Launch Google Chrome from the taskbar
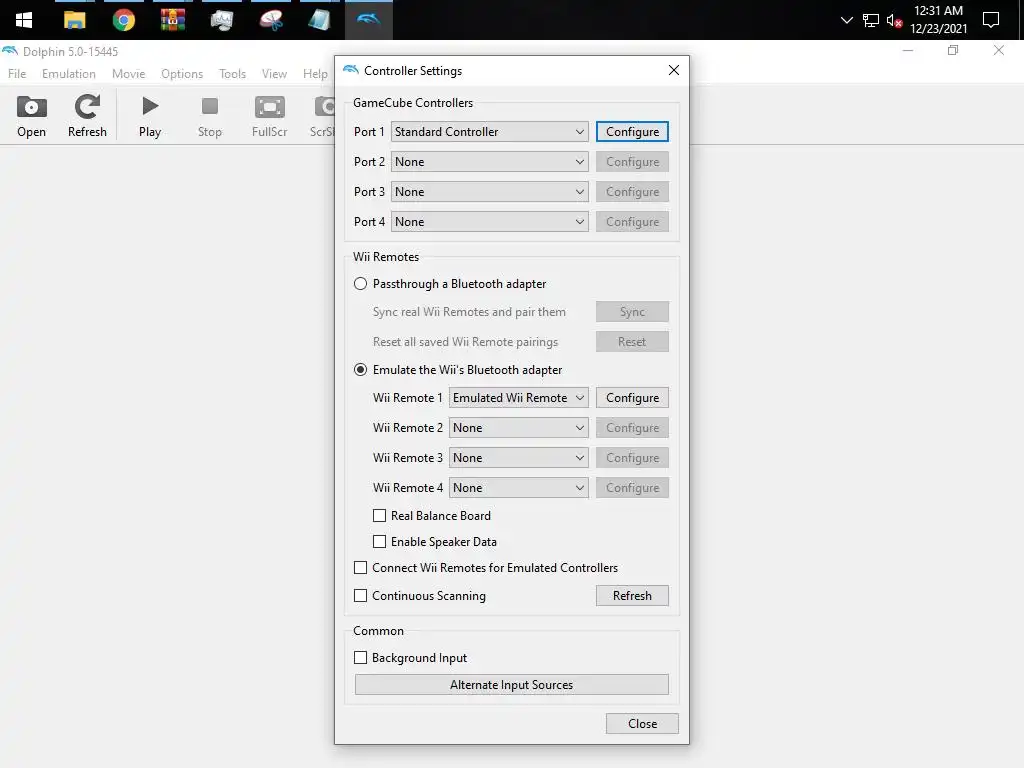Image resolution: width=1024 pixels, height=768 pixels. [123, 20]
